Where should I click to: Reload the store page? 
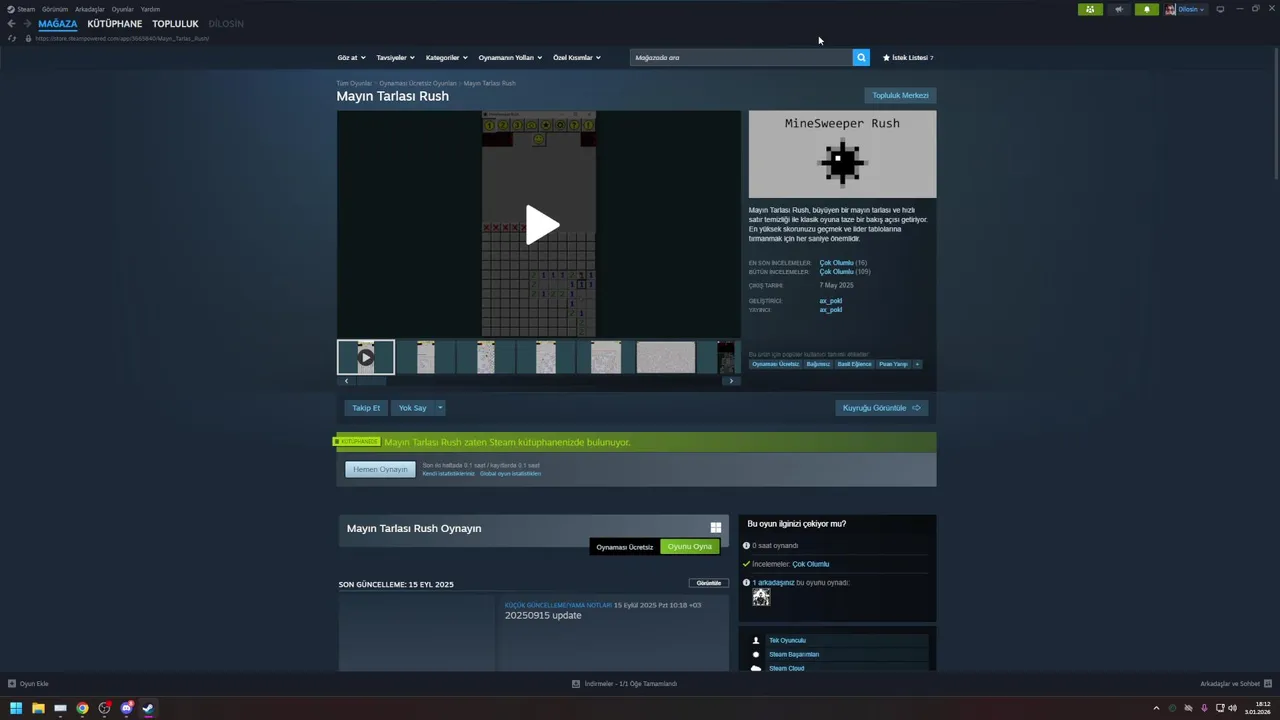click(x=12, y=38)
